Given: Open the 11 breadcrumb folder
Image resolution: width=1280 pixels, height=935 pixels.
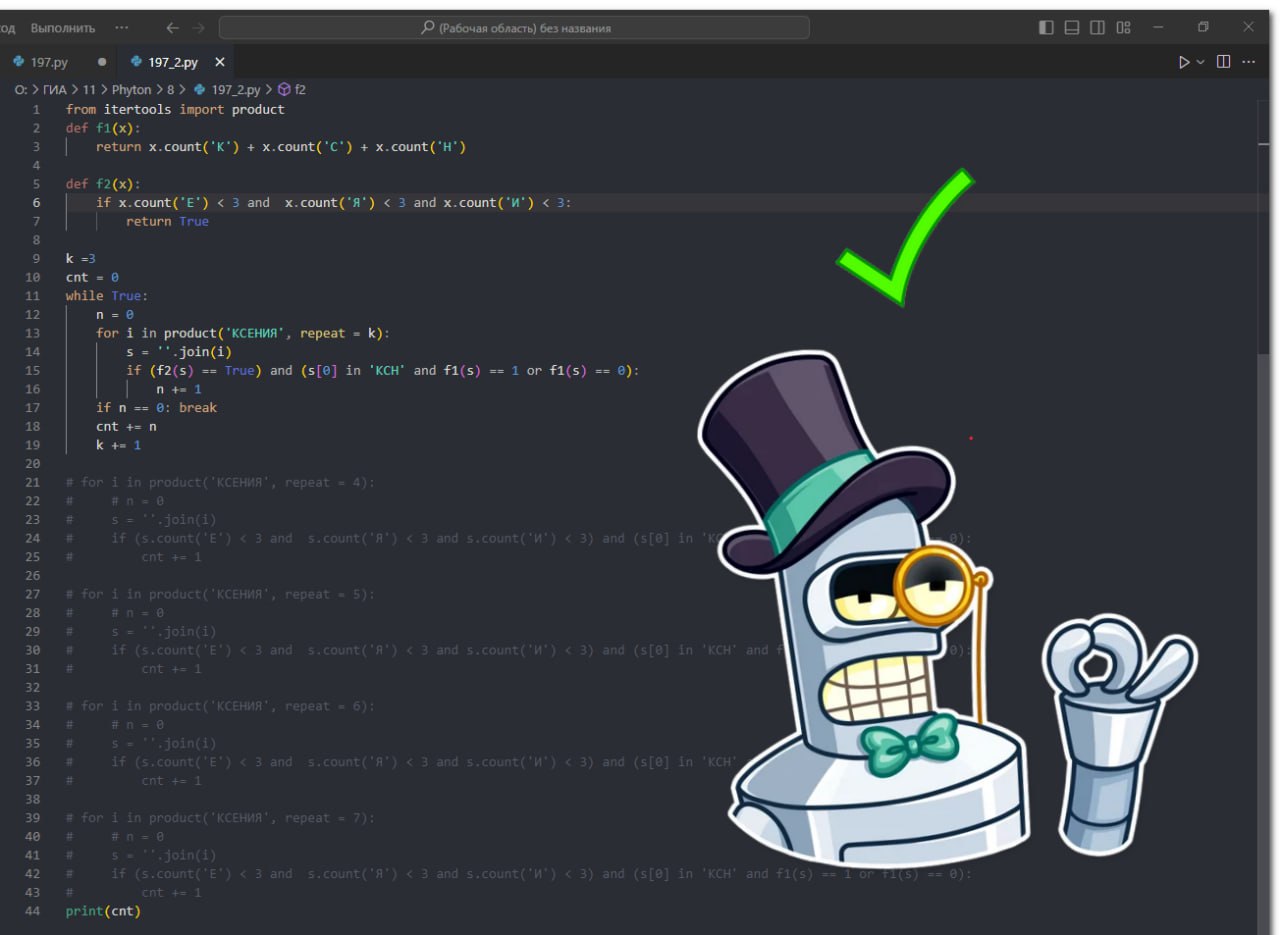Looking at the screenshot, I should [89, 90].
